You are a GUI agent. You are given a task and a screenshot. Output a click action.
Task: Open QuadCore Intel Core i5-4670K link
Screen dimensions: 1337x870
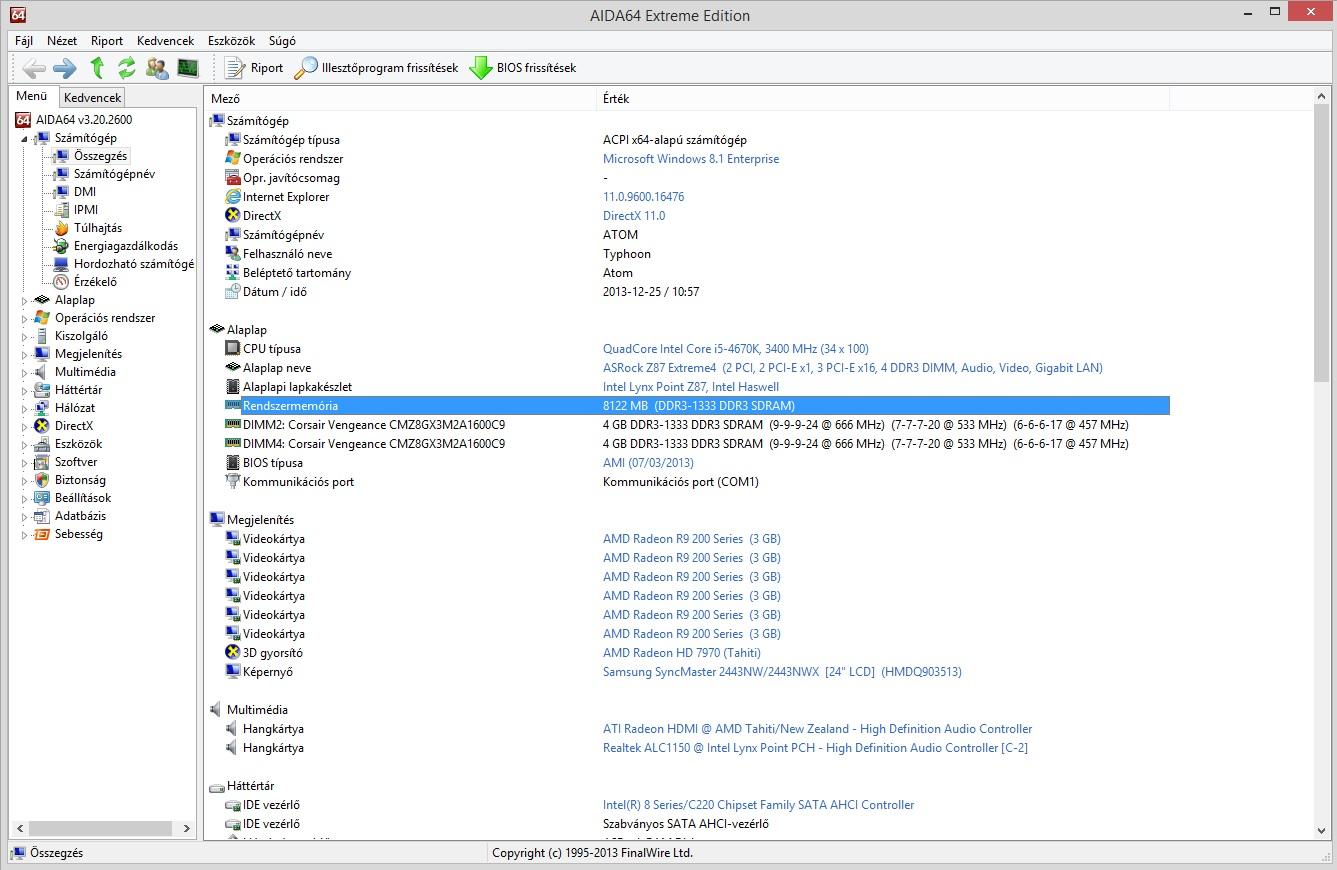736,349
